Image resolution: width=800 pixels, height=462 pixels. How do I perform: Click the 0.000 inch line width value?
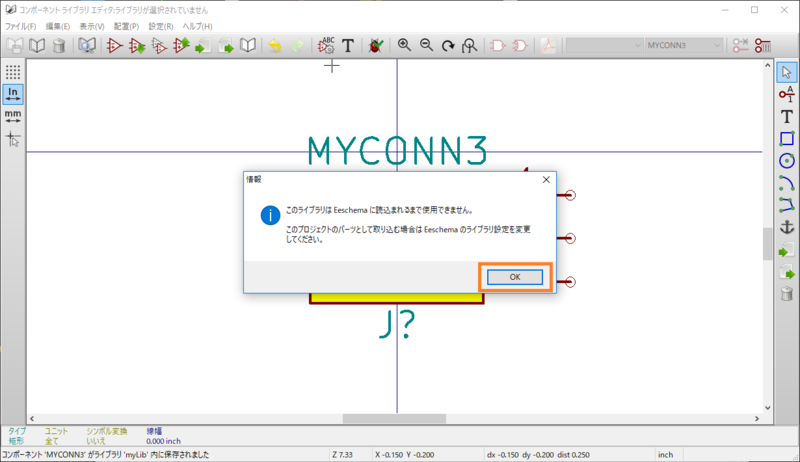(x=163, y=441)
